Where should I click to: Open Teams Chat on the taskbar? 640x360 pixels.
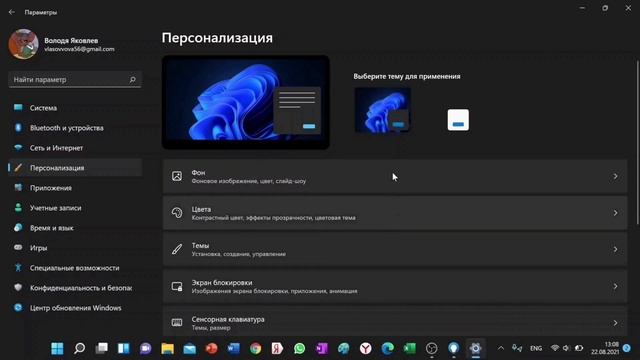[145, 348]
